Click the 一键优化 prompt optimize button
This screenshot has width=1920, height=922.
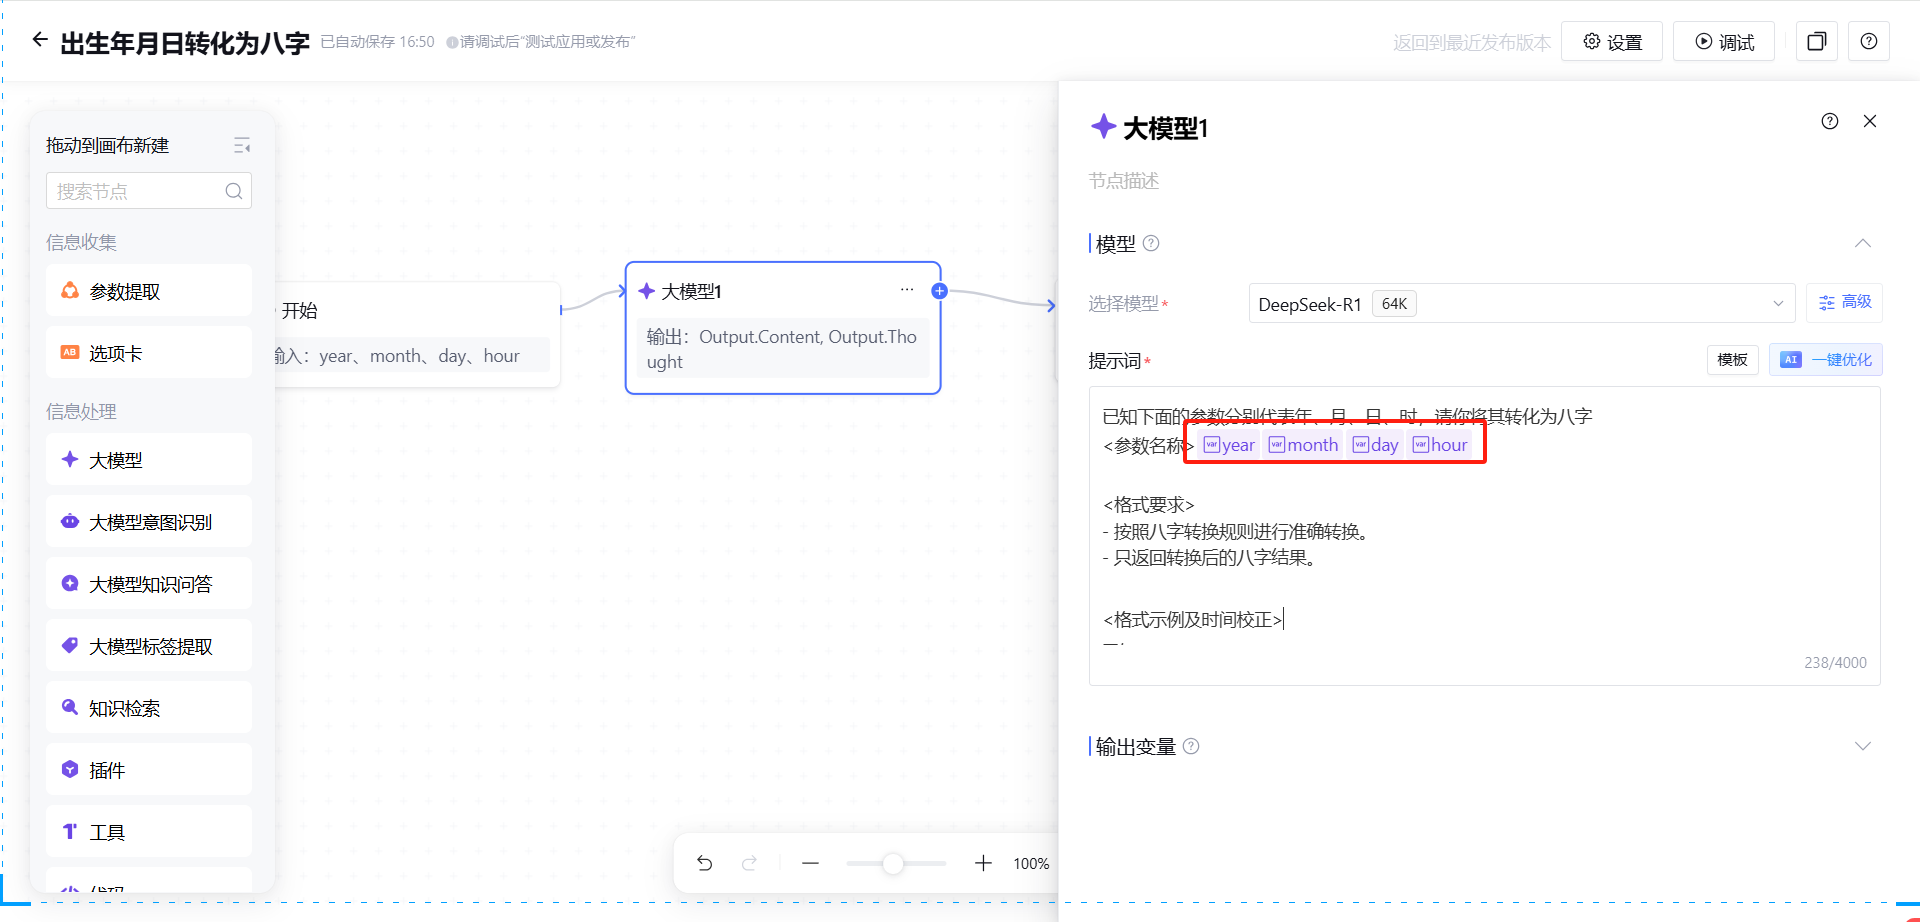(1826, 360)
